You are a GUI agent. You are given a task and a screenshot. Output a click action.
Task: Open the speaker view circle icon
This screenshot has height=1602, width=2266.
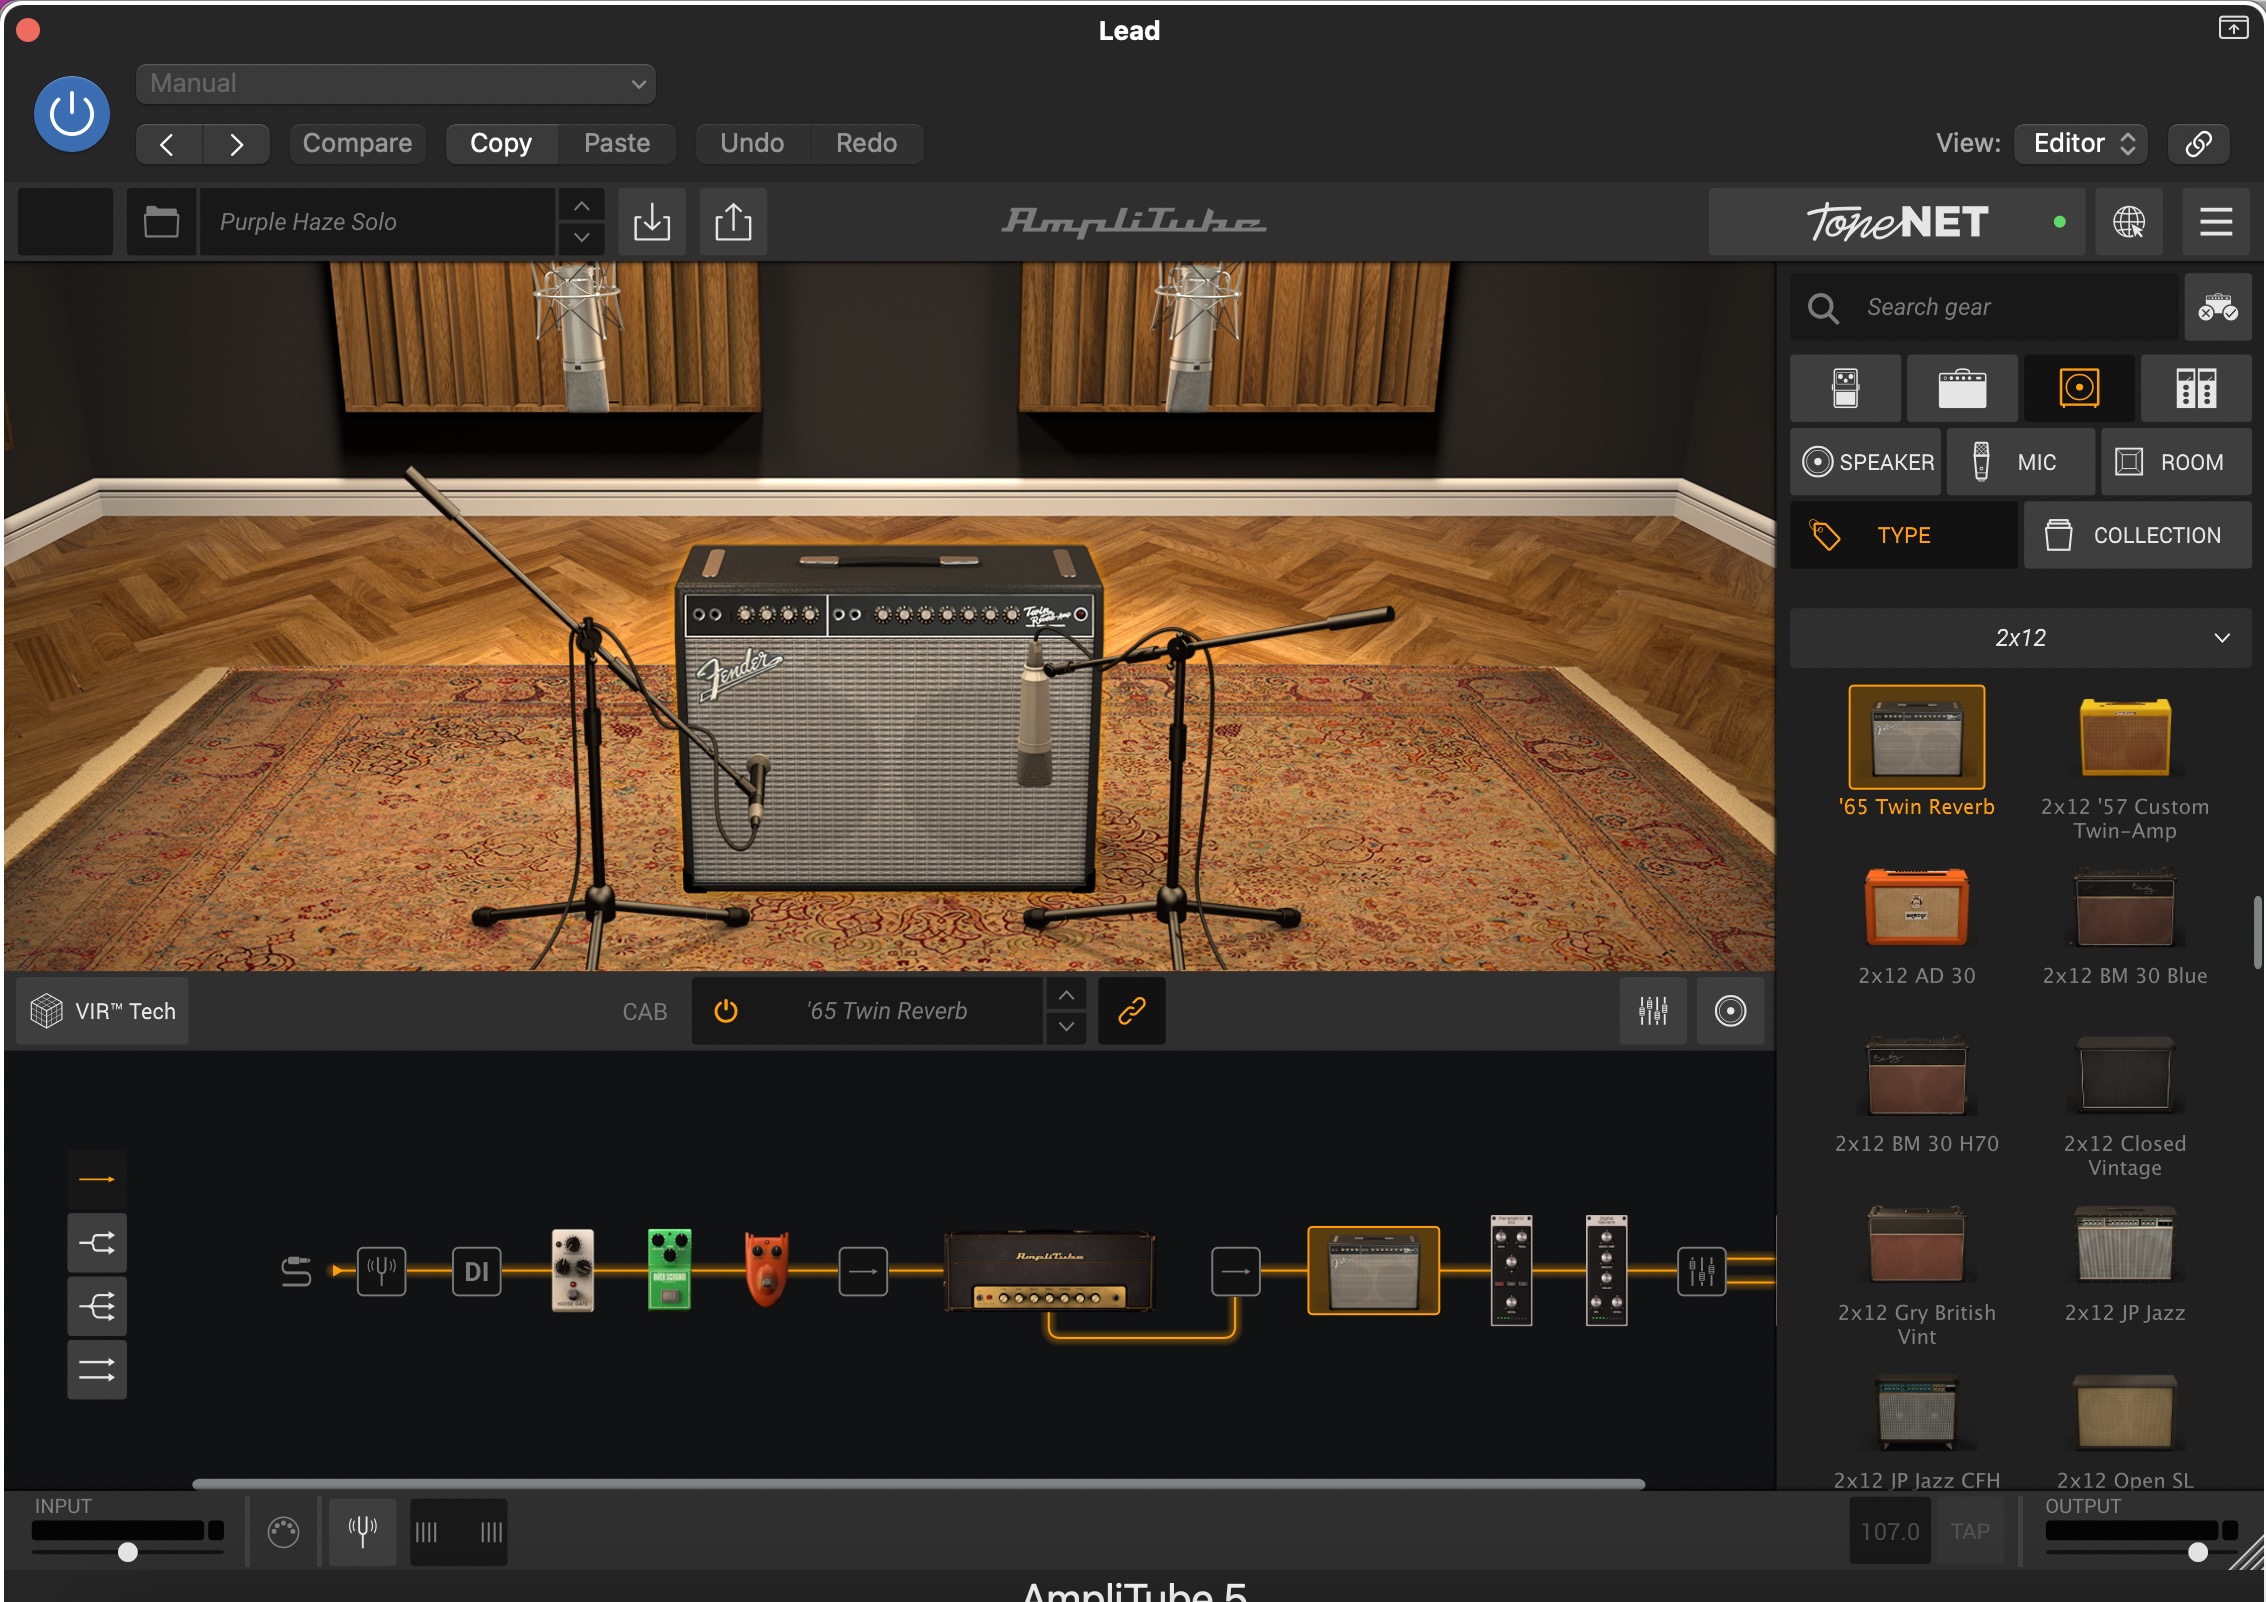[x=1730, y=1011]
